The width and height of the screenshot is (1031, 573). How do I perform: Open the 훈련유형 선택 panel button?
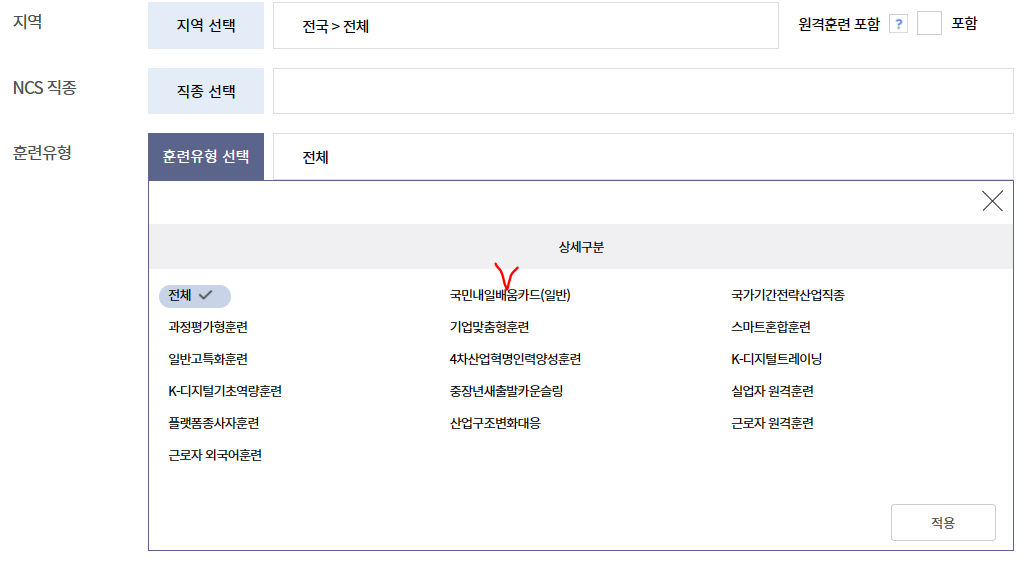click(x=206, y=157)
